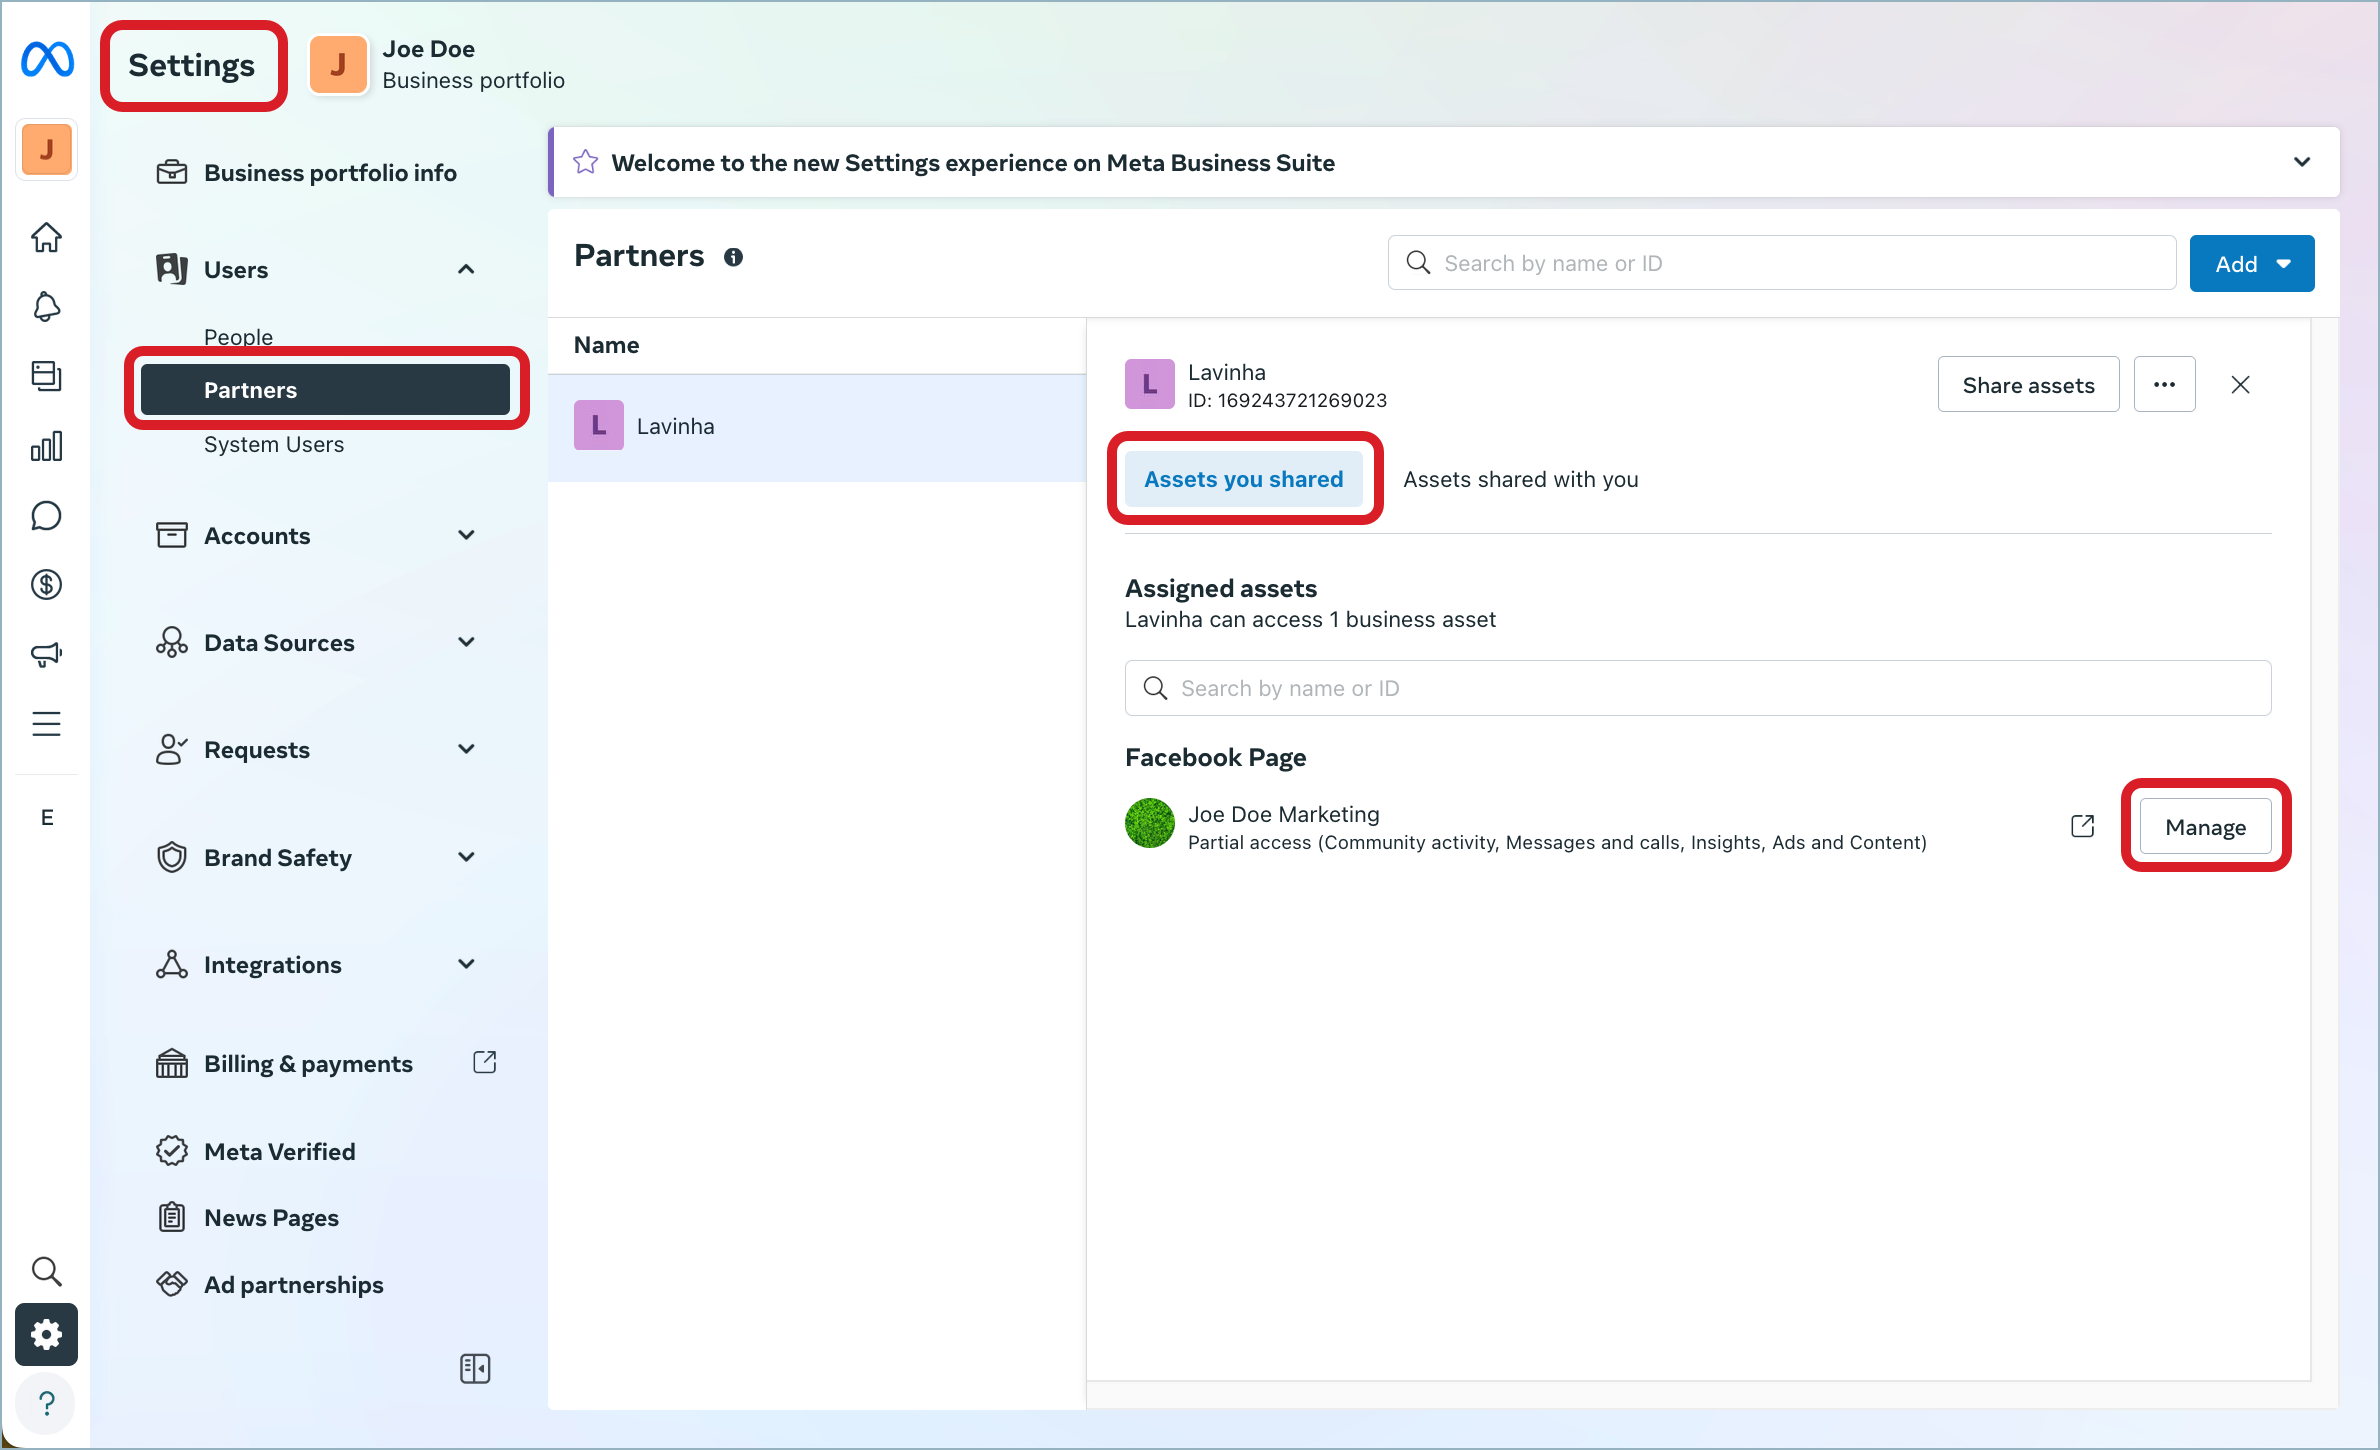Screen dimensions: 2380x1450
Task: Click the Meta Business Suite home icon
Action: click(46, 238)
